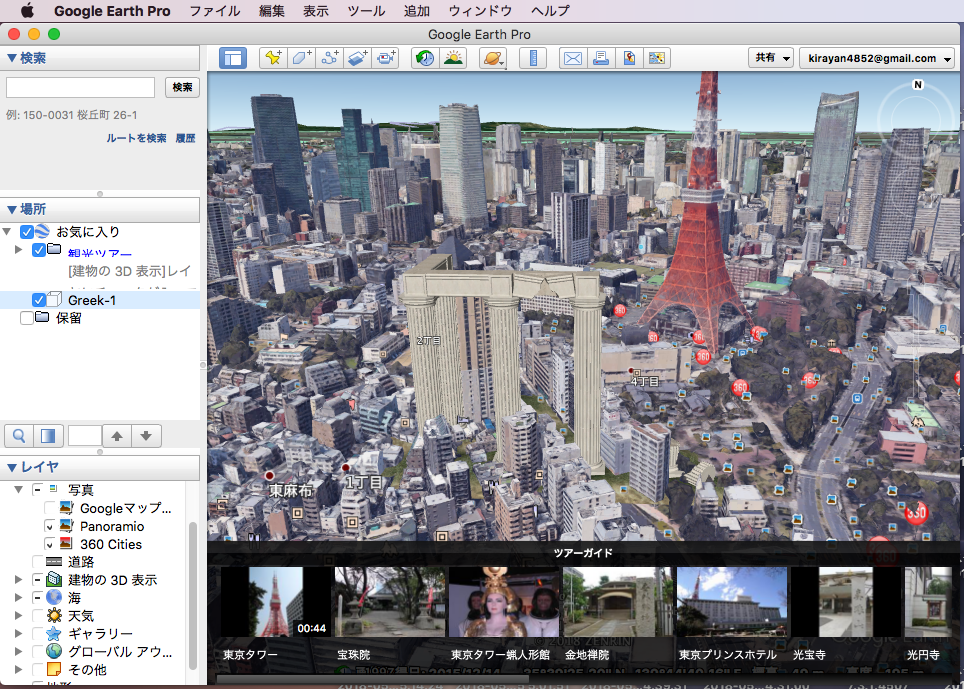Click the tour guide horizontal scrollbar
964x689 pixels.
tap(373, 679)
